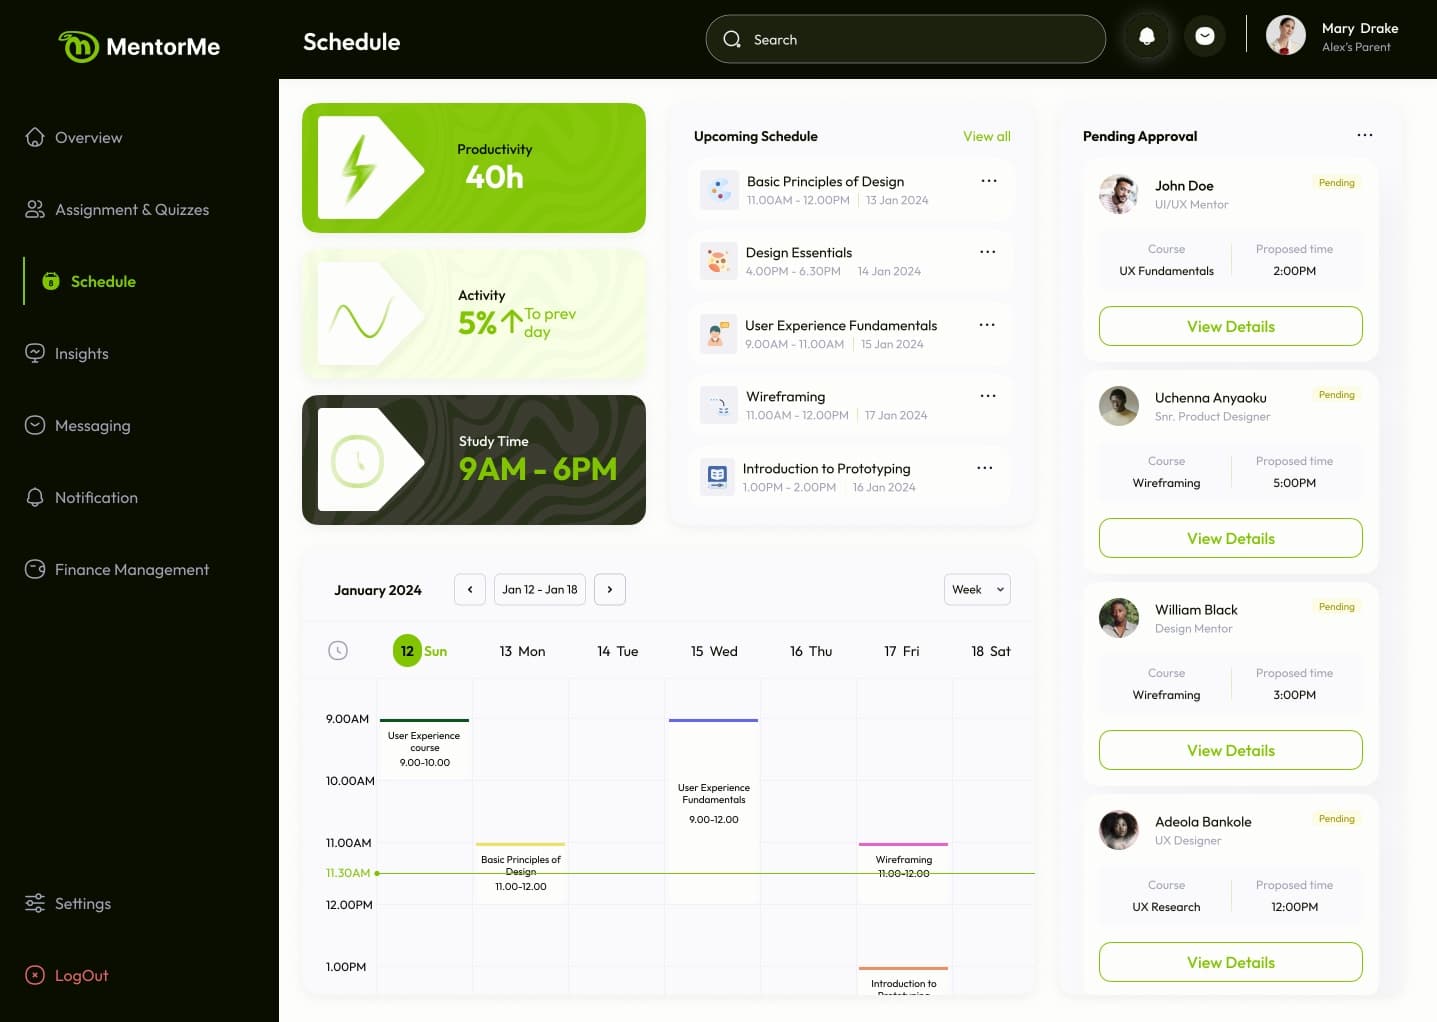View Details for Uchenna Anyaoku
Screen dimensions: 1437x1022
1230,538
